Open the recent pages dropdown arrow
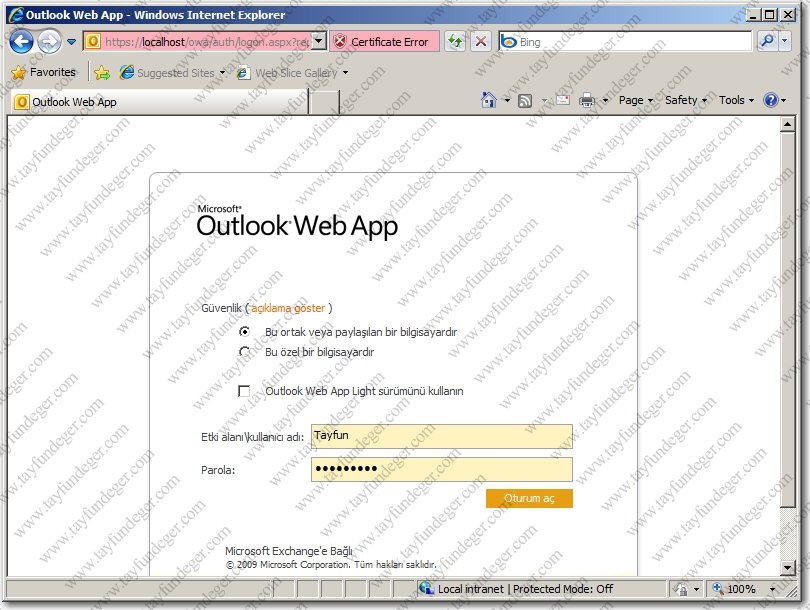Image resolution: width=810 pixels, height=610 pixels. (71, 42)
